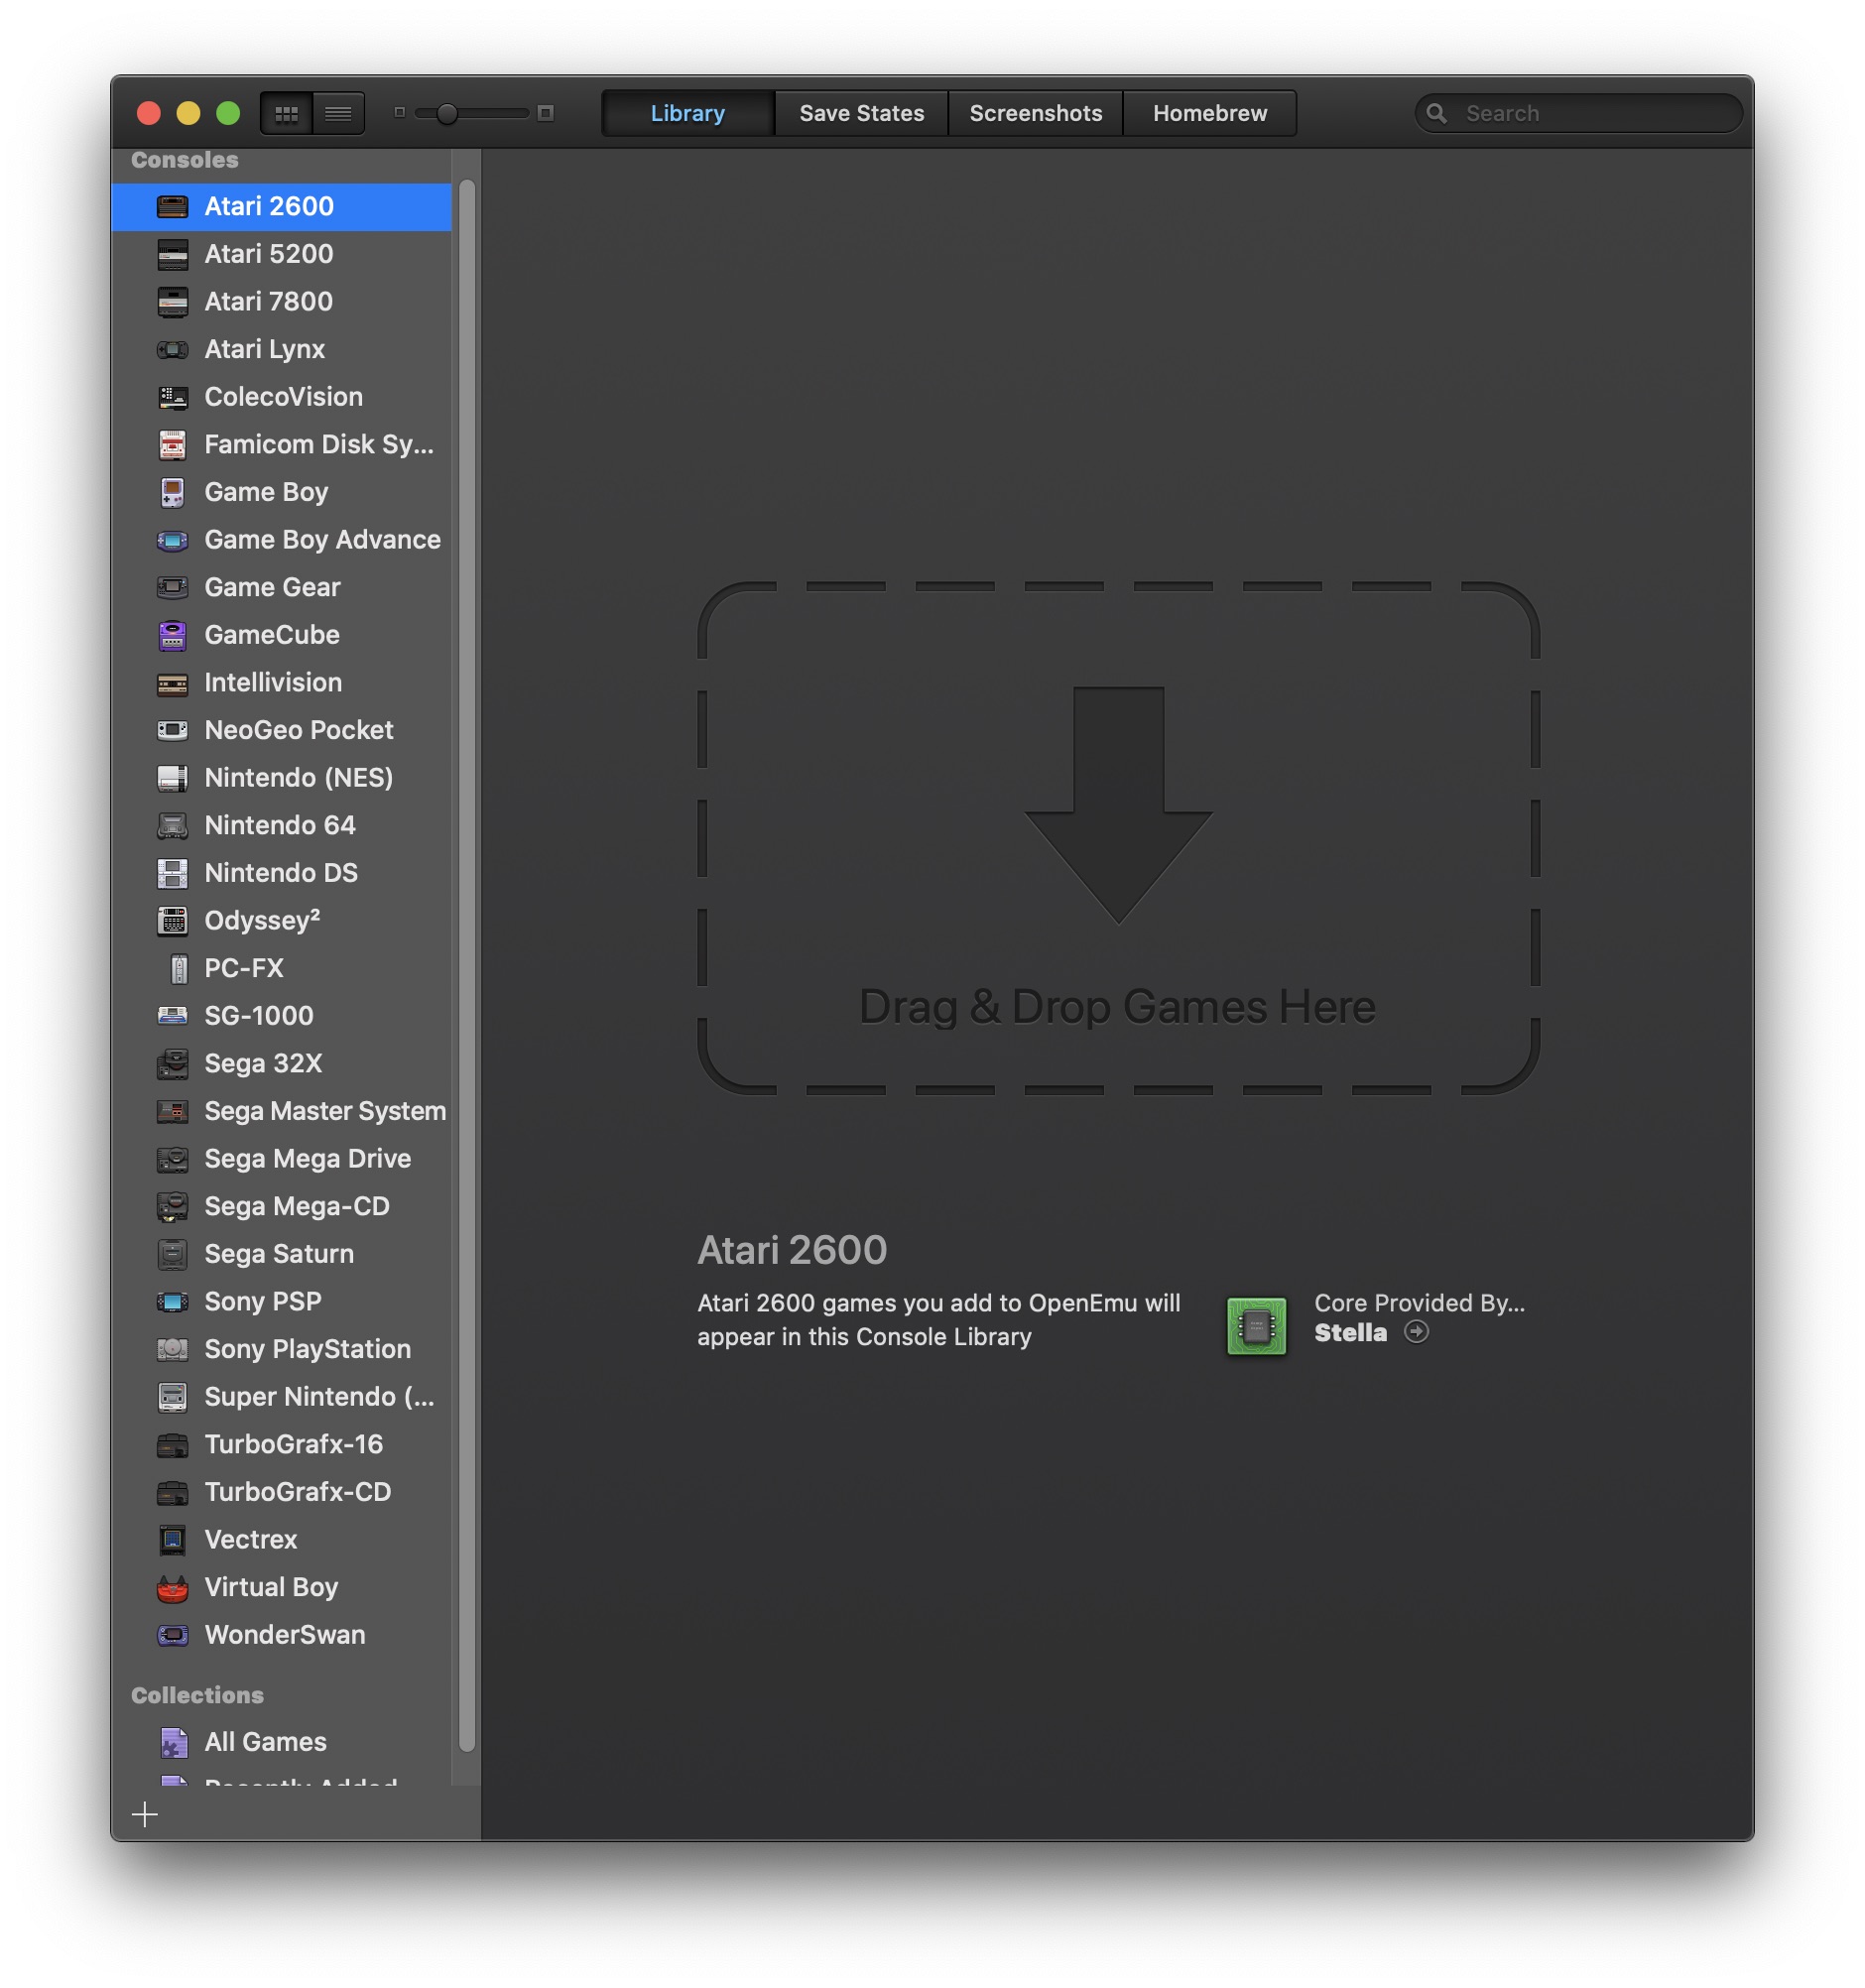Select the Virtual Boy console icon
The width and height of the screenshot is (1865, 1988).
pos(172,1587)
